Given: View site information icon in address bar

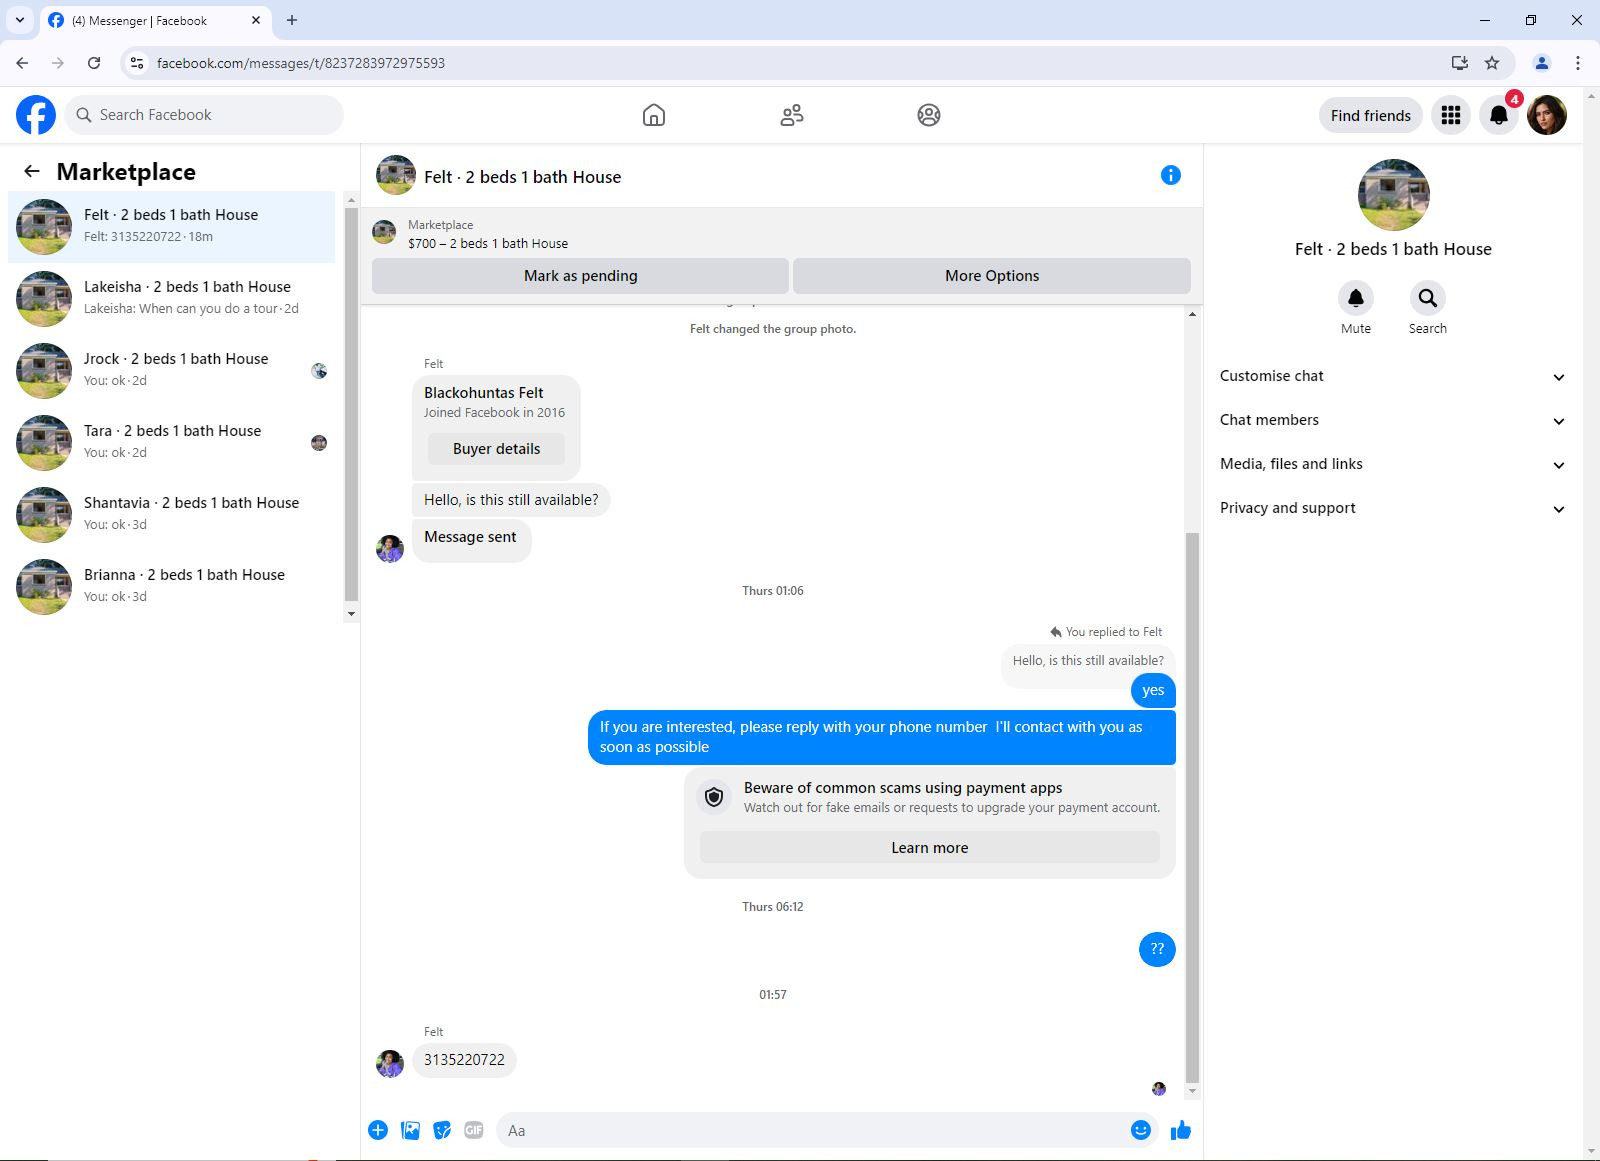Looking at the screenshot, I should pos(137,63).
